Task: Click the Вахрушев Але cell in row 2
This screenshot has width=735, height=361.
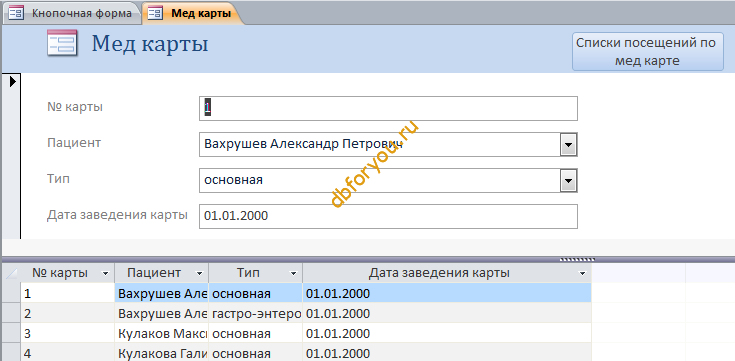Action: [162, 313]
